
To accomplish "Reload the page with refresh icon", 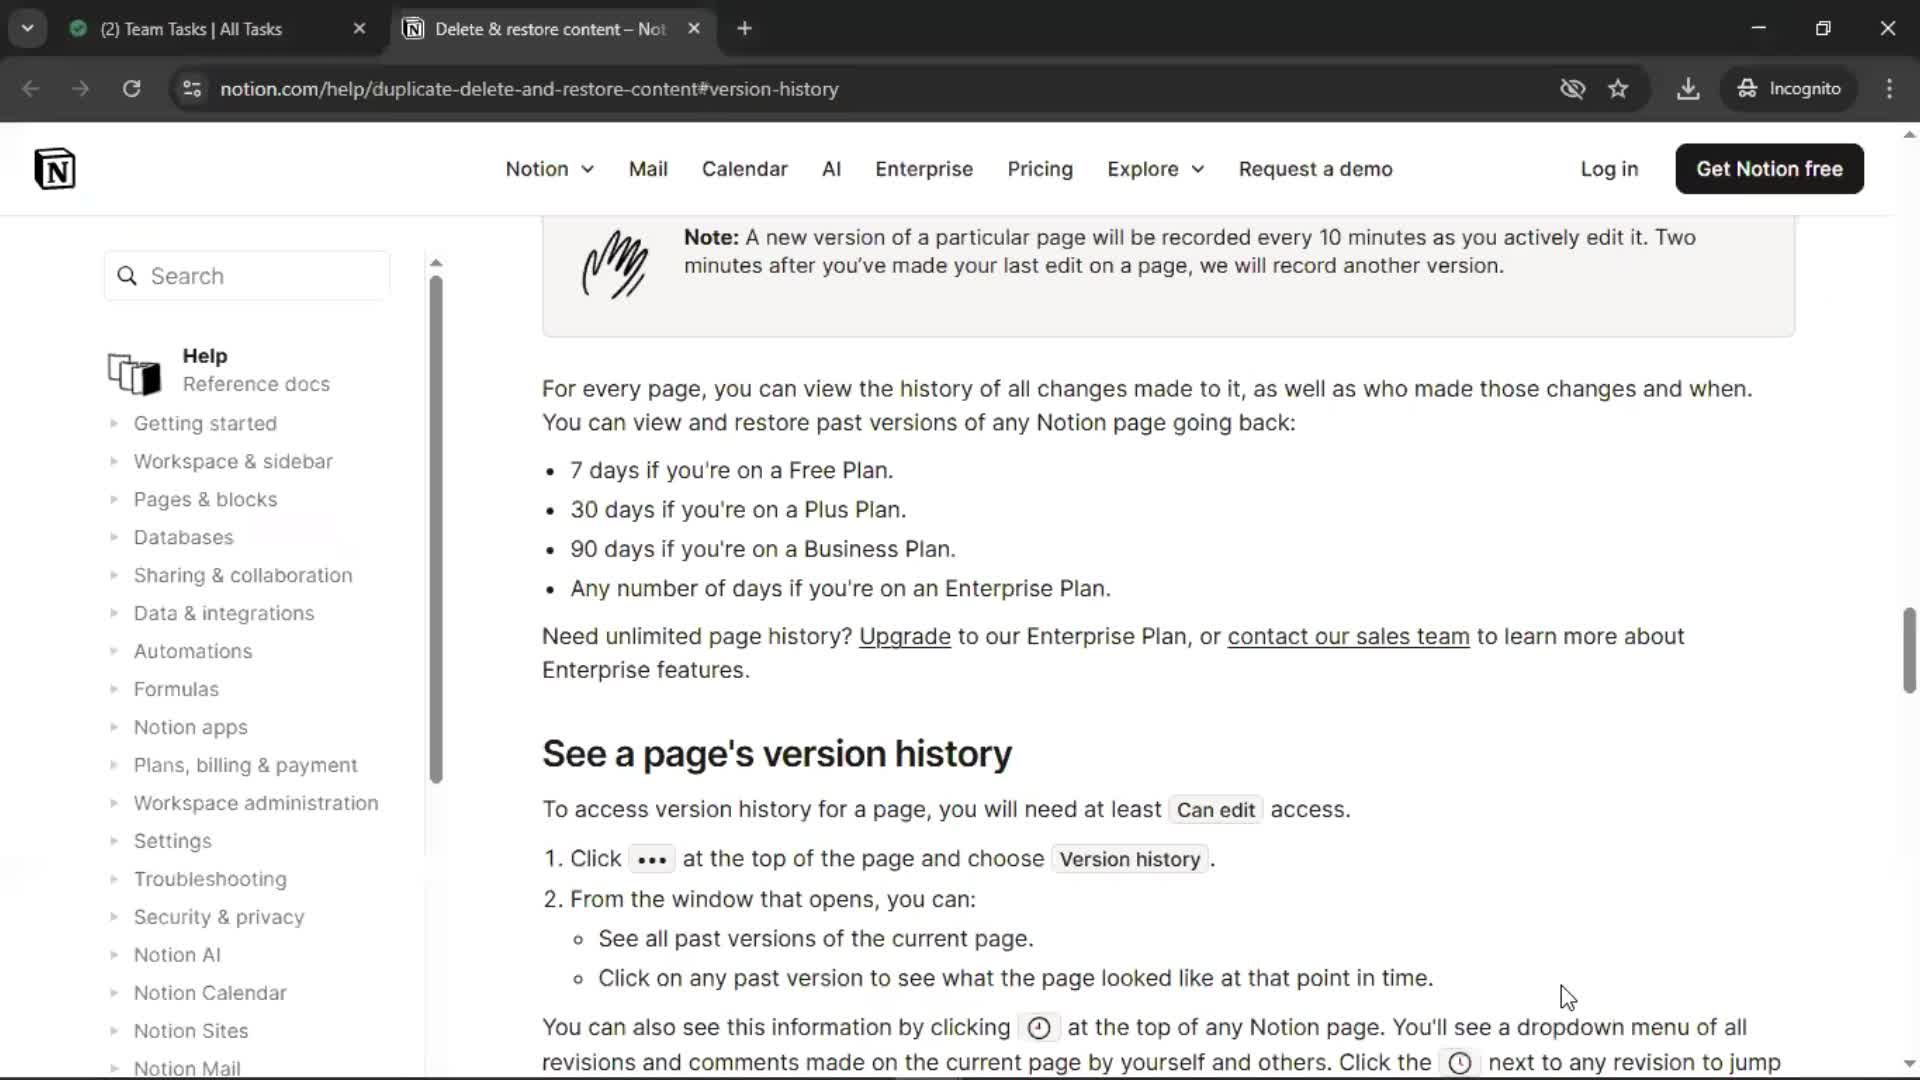I will tap(131, 88).
